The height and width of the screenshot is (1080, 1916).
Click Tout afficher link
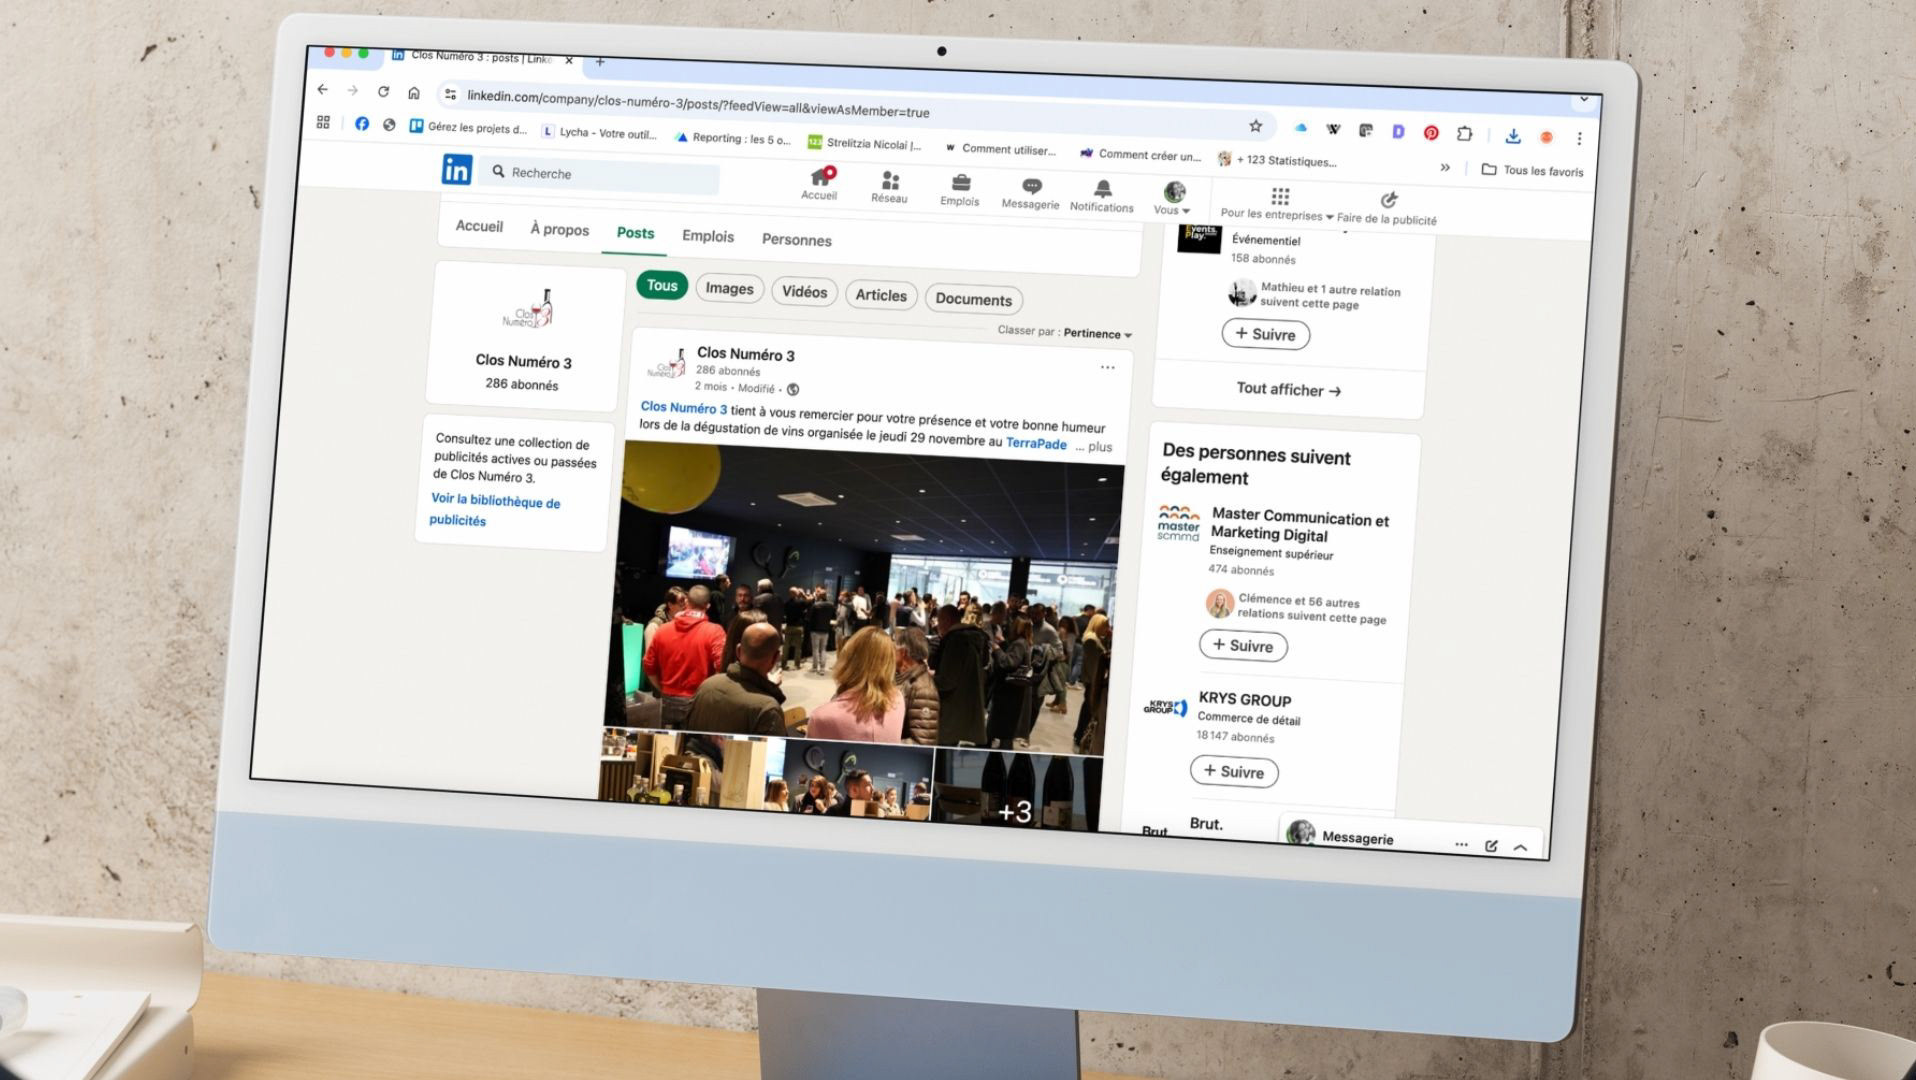[1288, 389]
